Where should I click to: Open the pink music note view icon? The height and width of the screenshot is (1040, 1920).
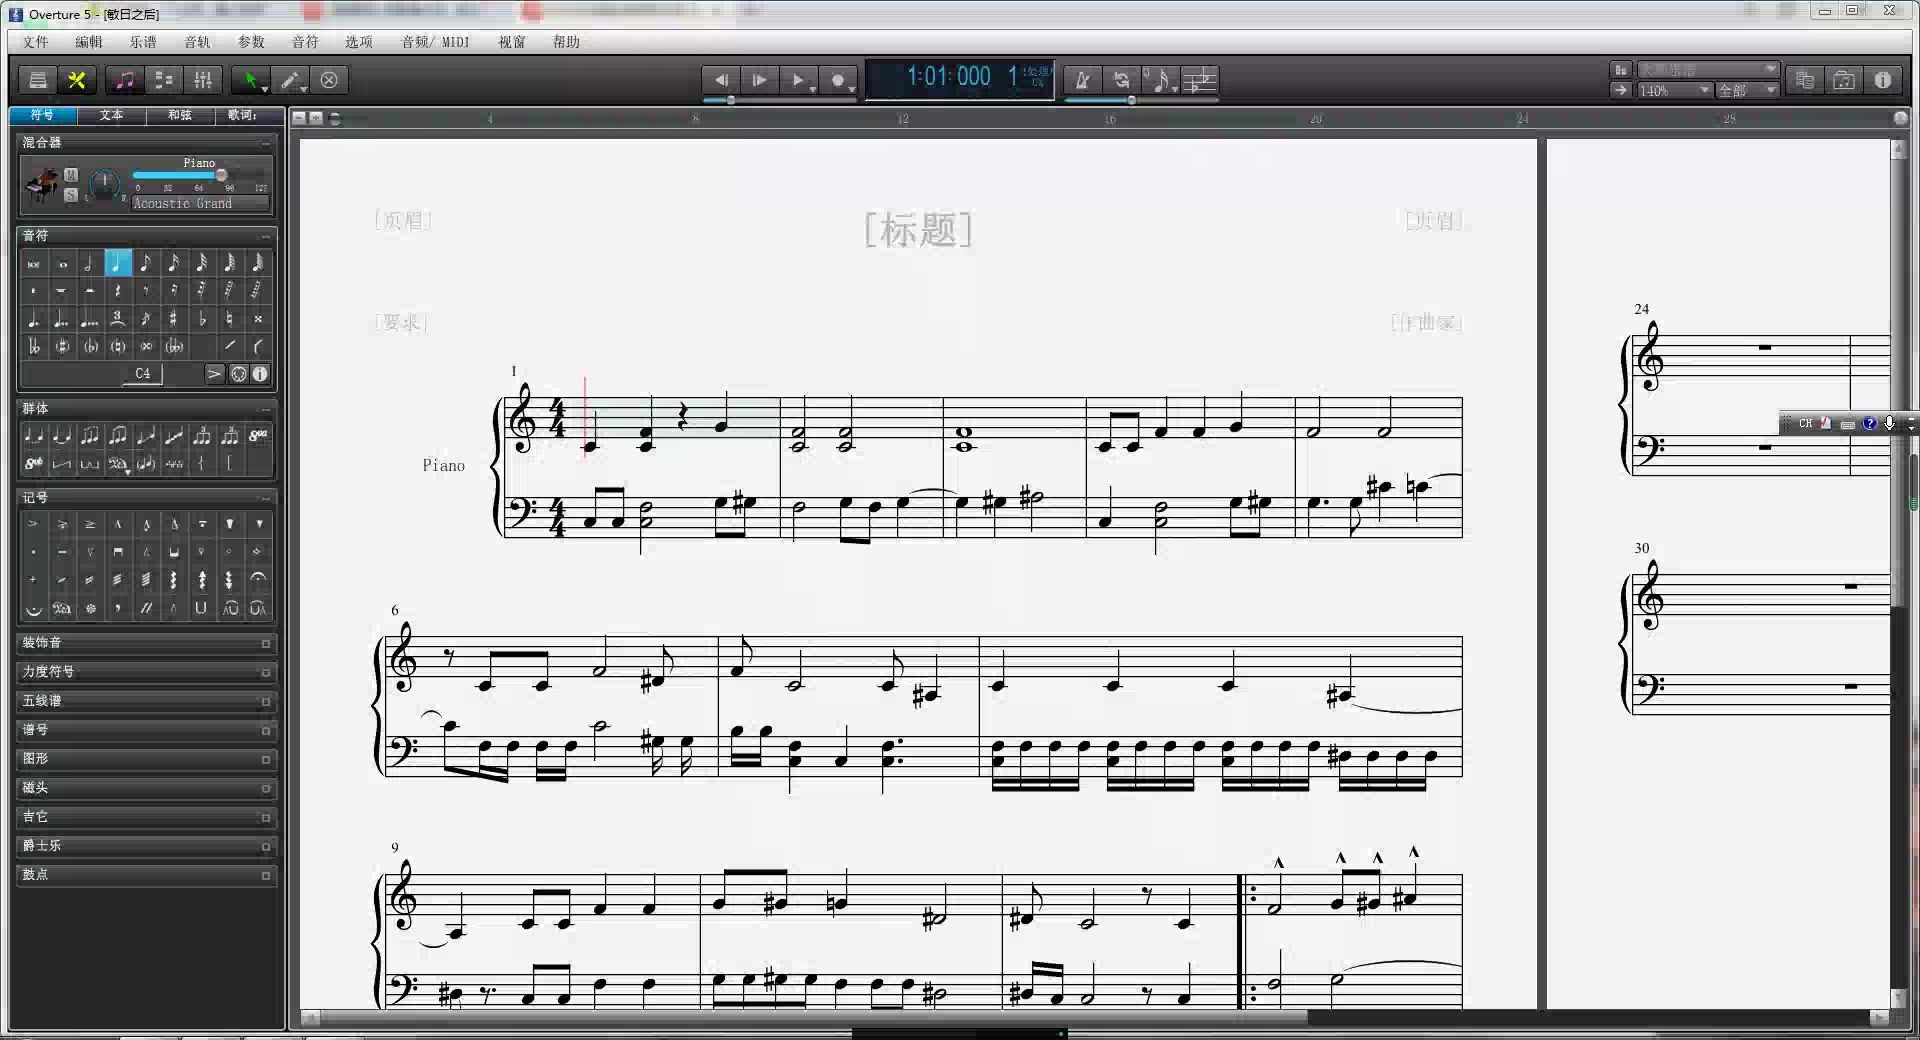click(x=126, y=80)
